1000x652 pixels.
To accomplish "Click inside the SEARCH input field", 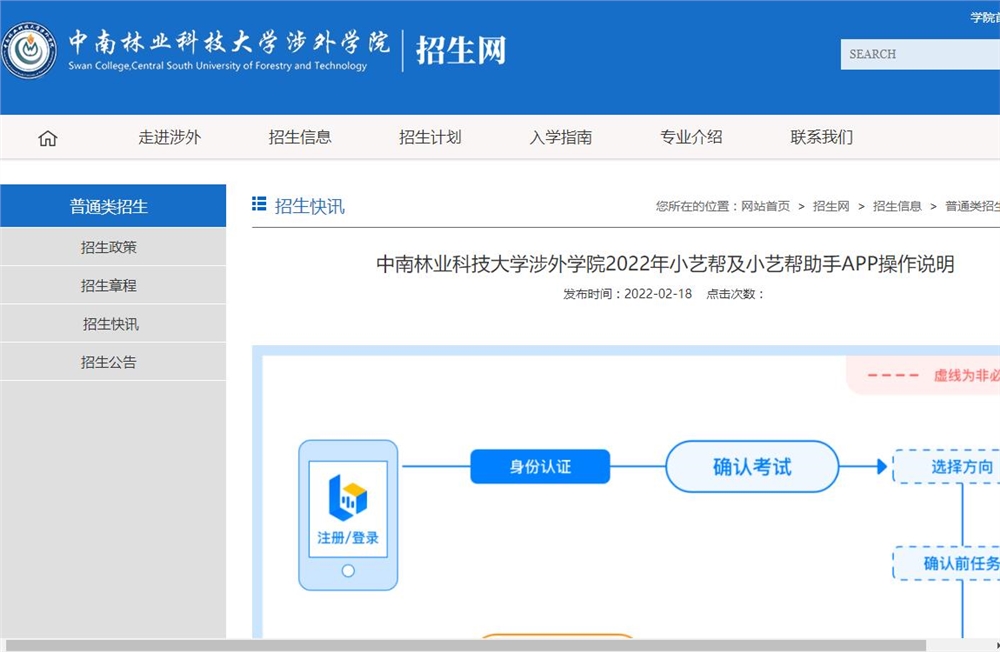I will pyautogui.click(x=920, y=54).
